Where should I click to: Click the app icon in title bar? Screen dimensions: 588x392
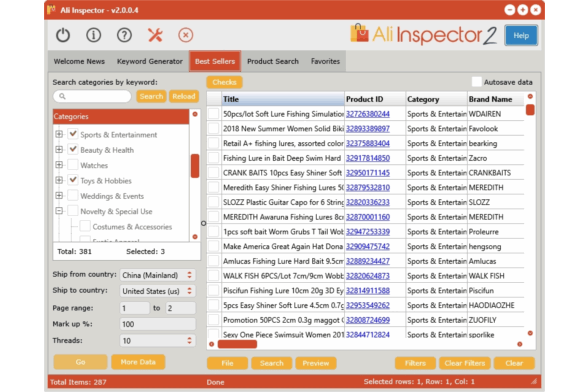[51, 10]
